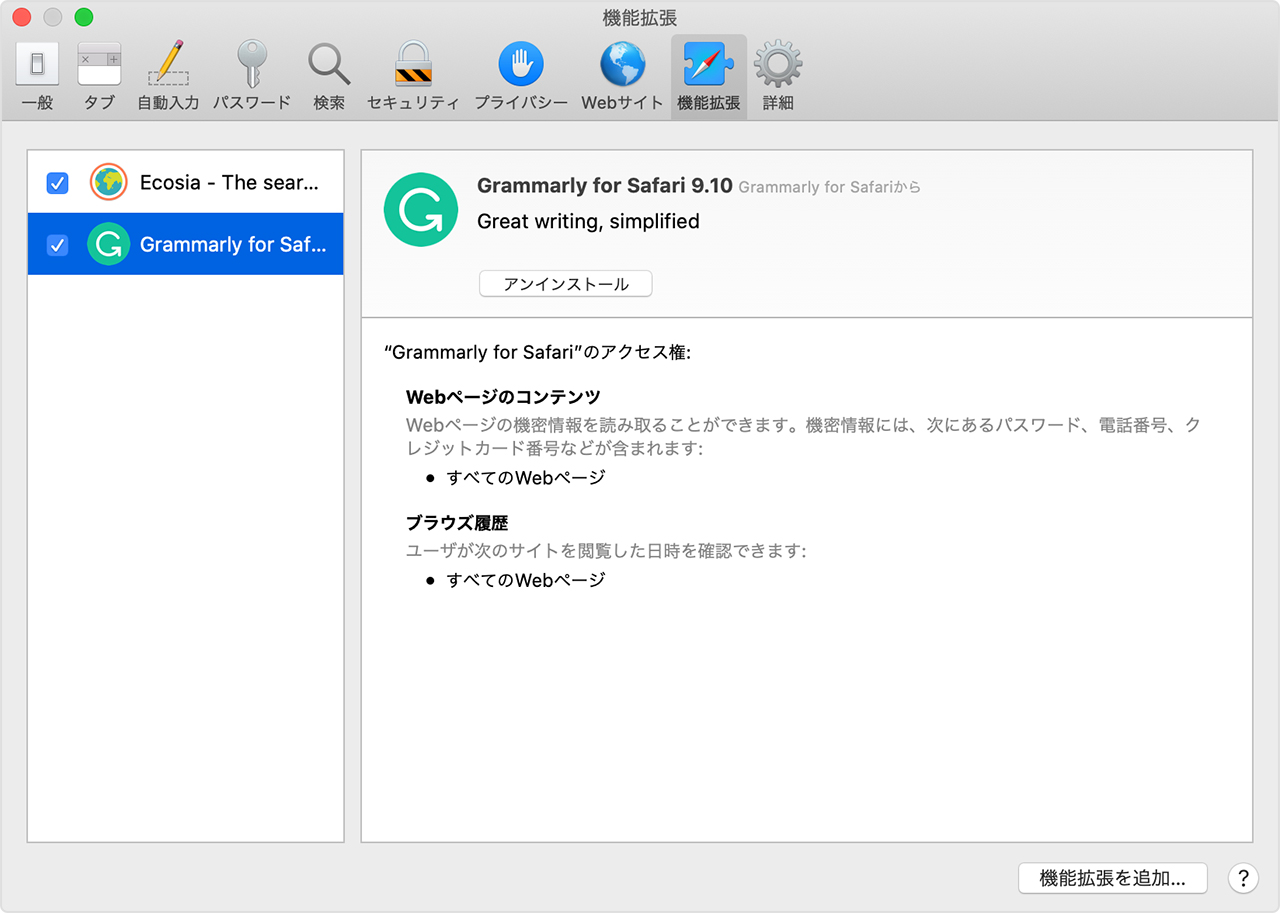Click the ブラウズ履歴 heading
1280x914 pixels.
coord(457,523)
